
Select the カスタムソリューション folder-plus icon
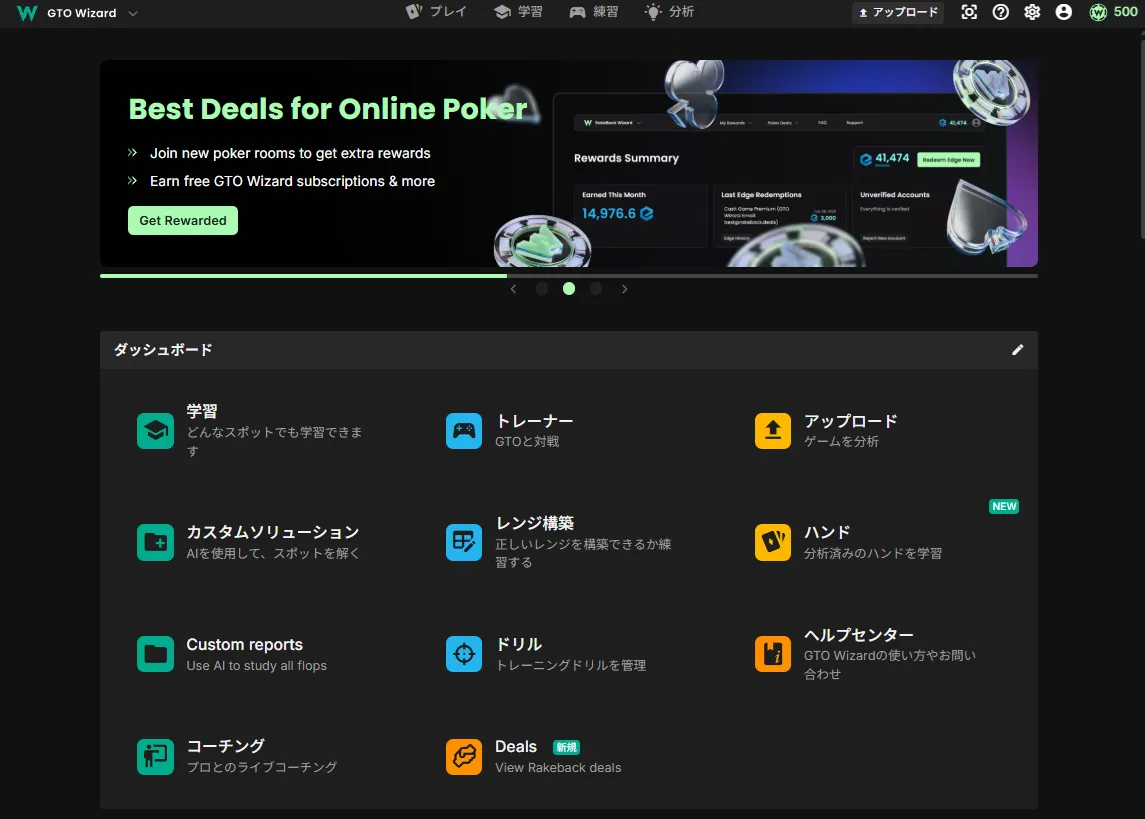click(x=155, y=542)
